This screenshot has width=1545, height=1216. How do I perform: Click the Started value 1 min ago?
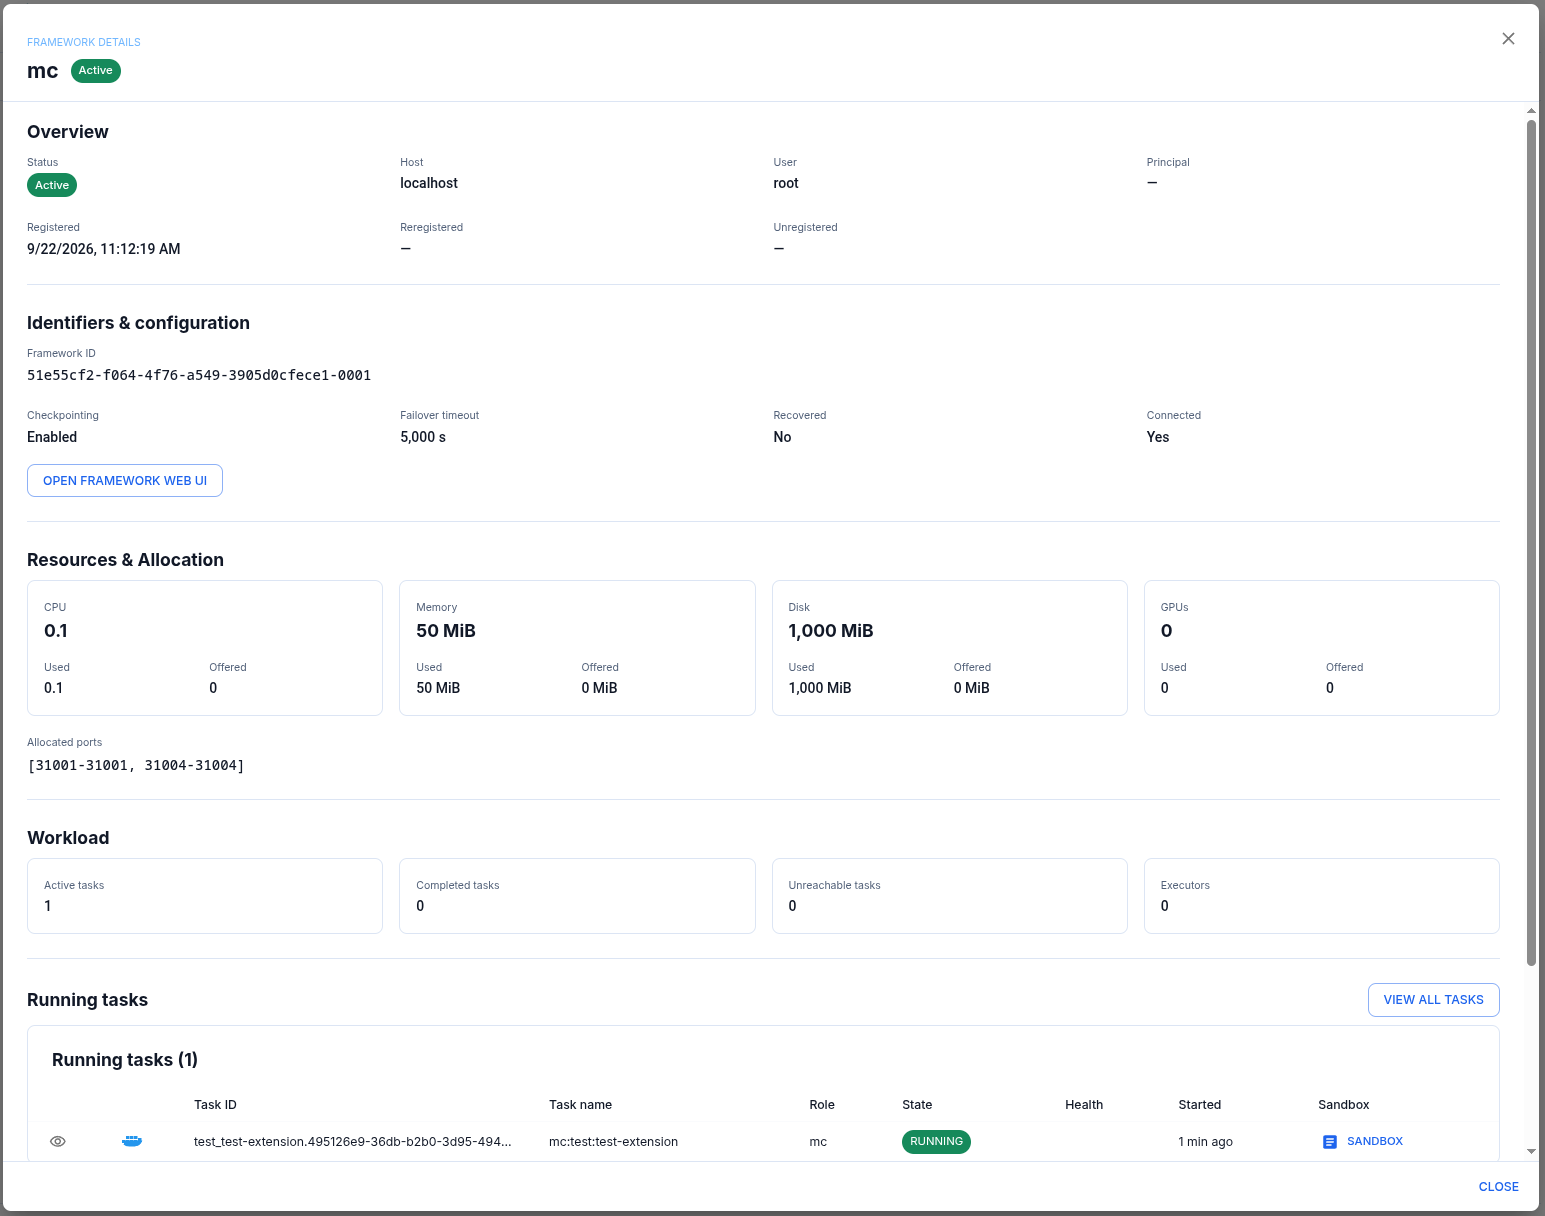click(1205, 1142)
